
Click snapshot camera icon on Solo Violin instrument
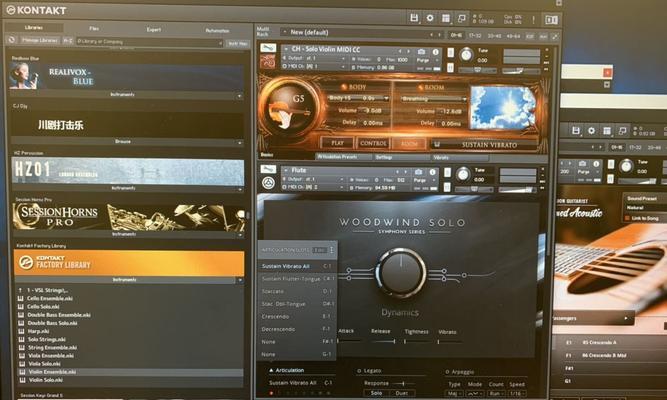[421, 51]
